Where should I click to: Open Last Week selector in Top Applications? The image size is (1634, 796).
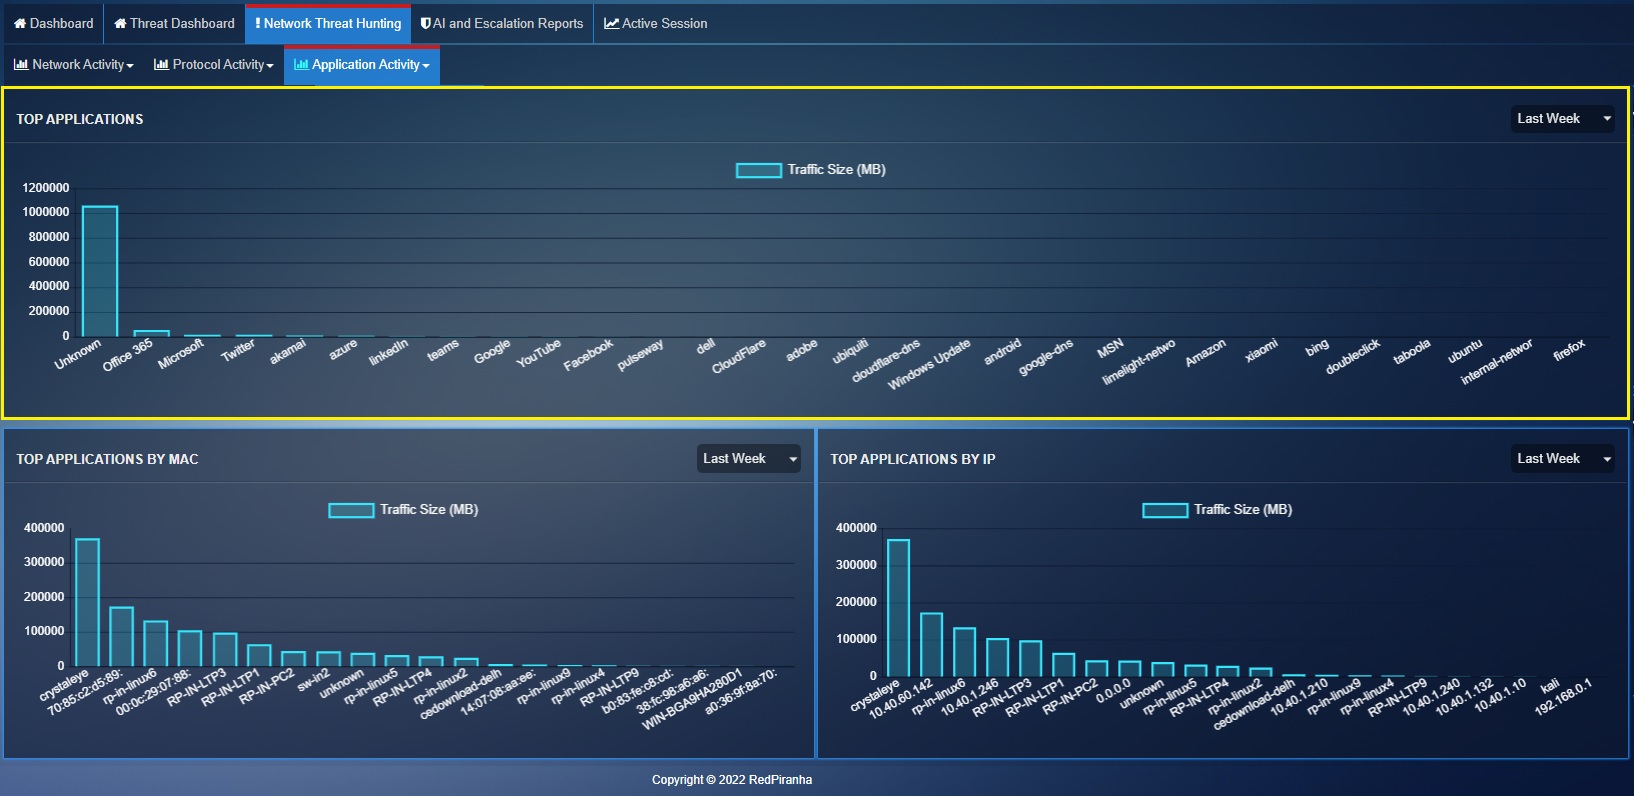[x=1562, y=118]
